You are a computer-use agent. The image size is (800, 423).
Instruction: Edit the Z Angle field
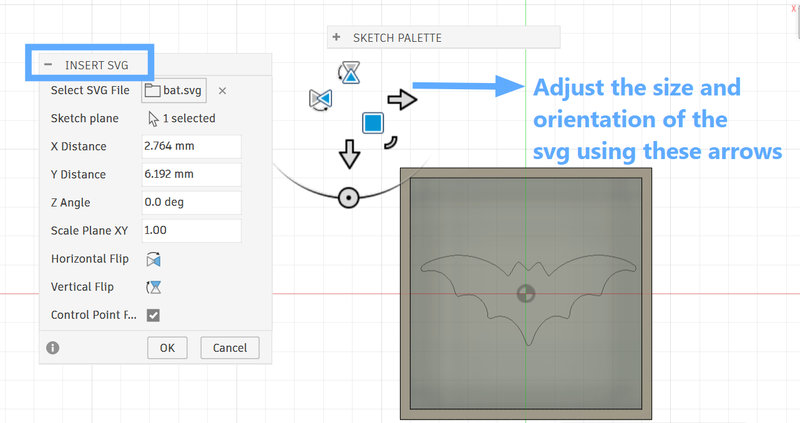(191, 202)
